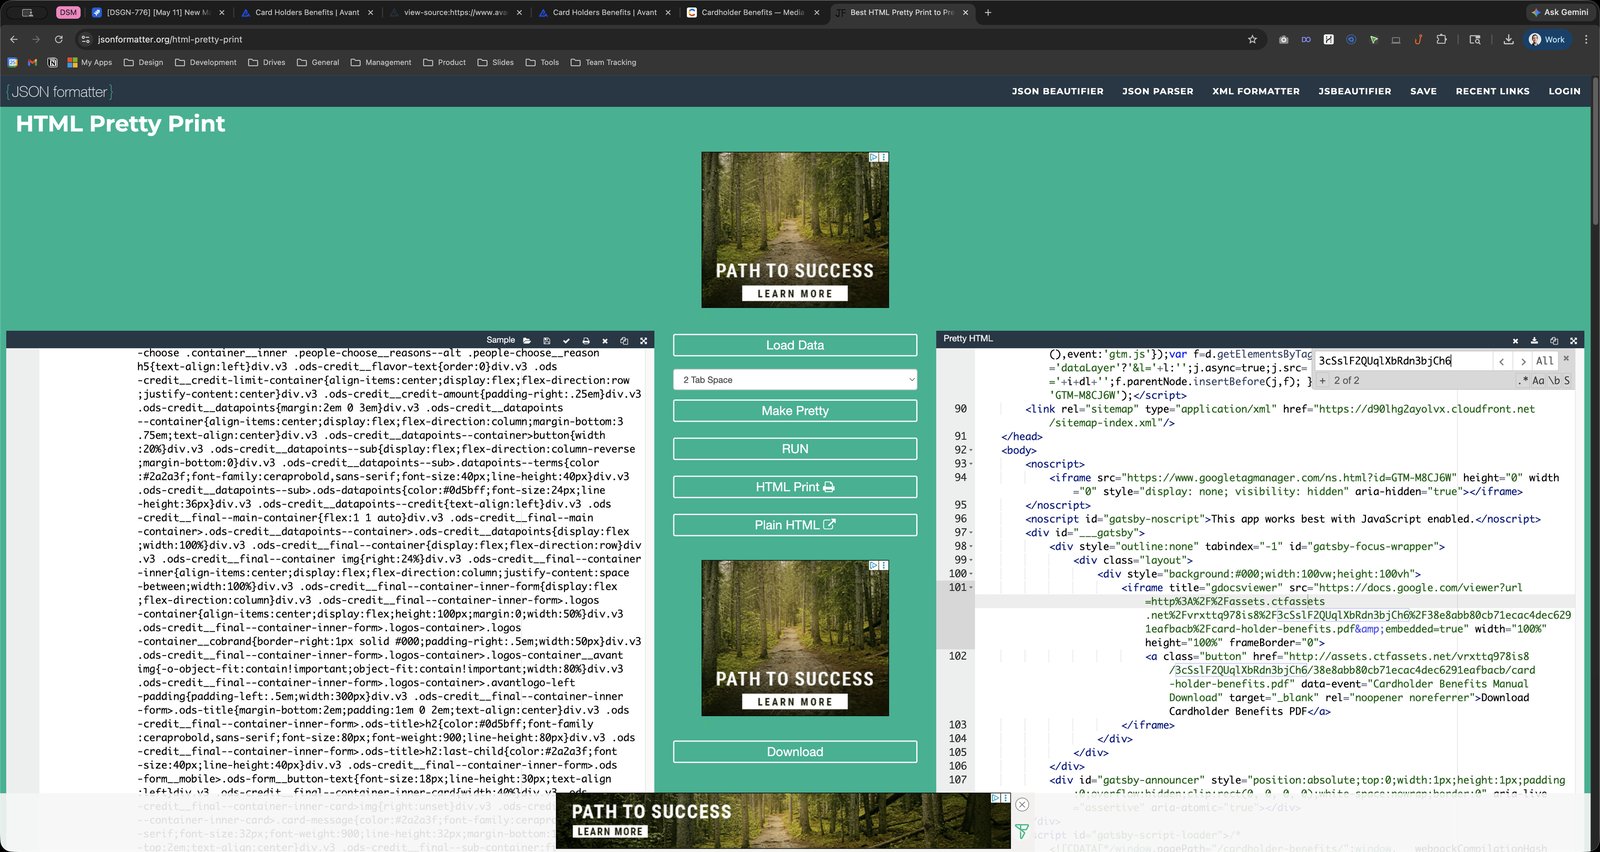Copy input editor content to clipboard

point(624,341)
